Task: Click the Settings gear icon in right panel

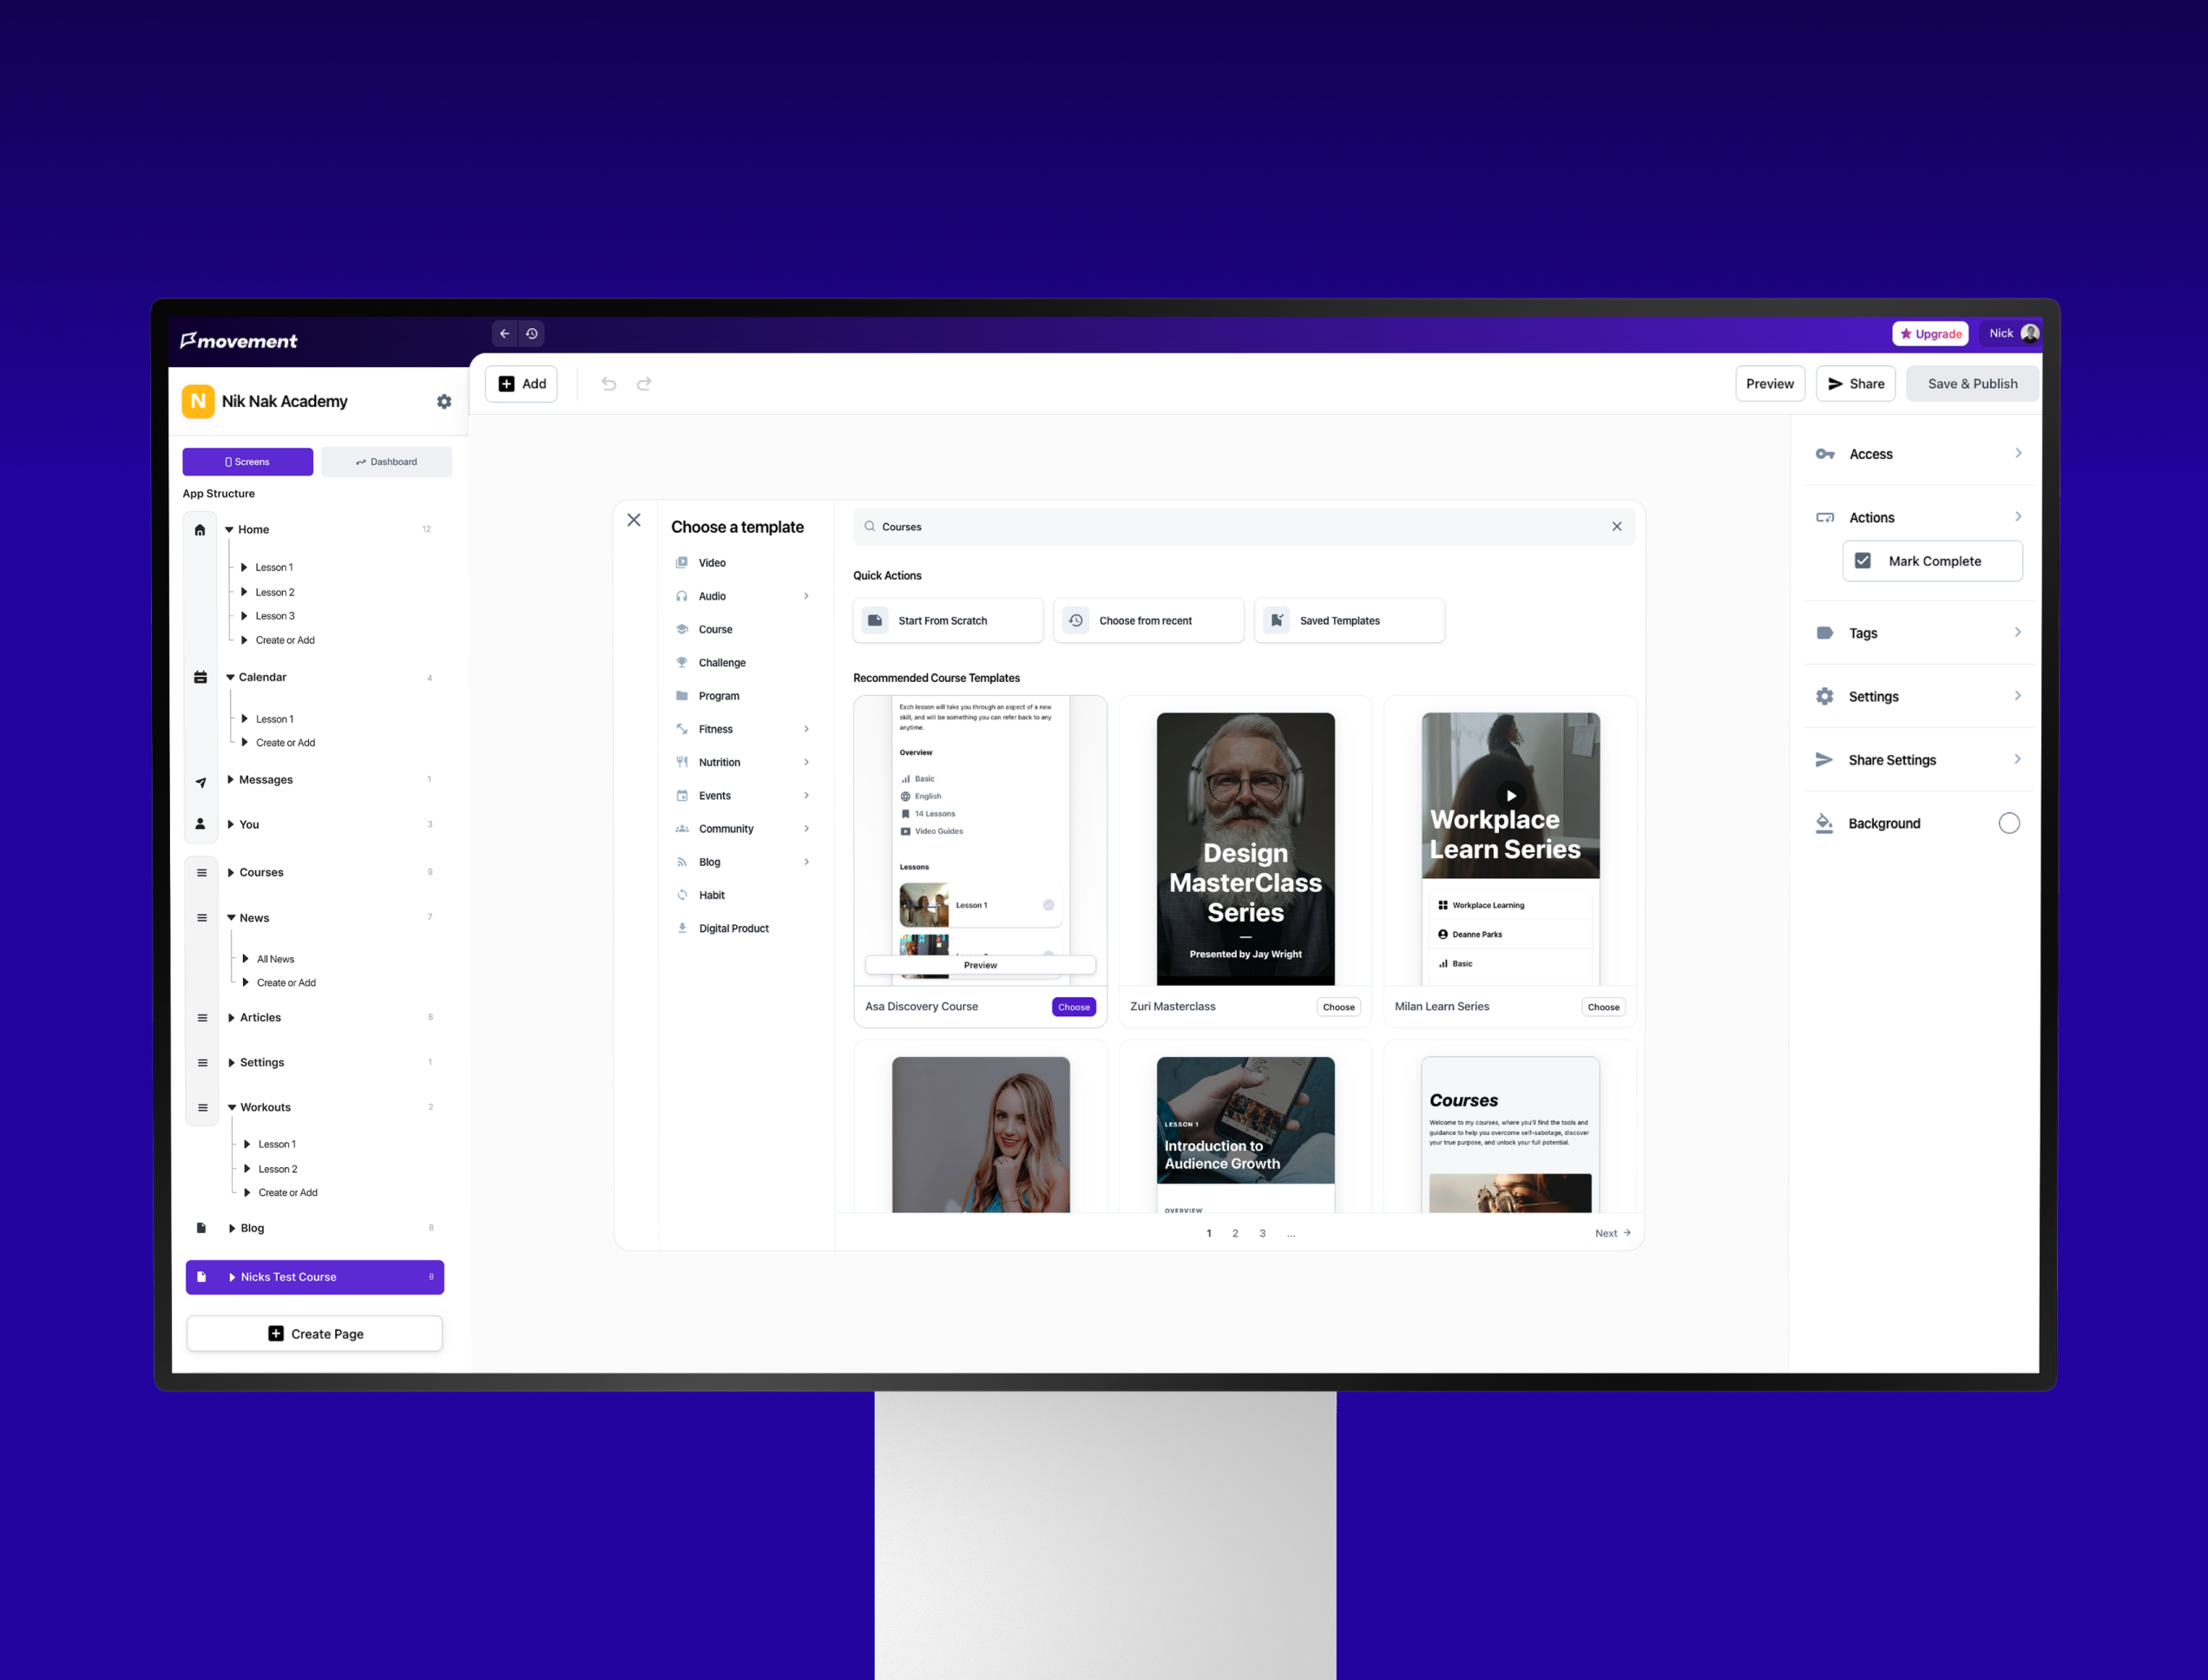Action: coord(1825,697)
